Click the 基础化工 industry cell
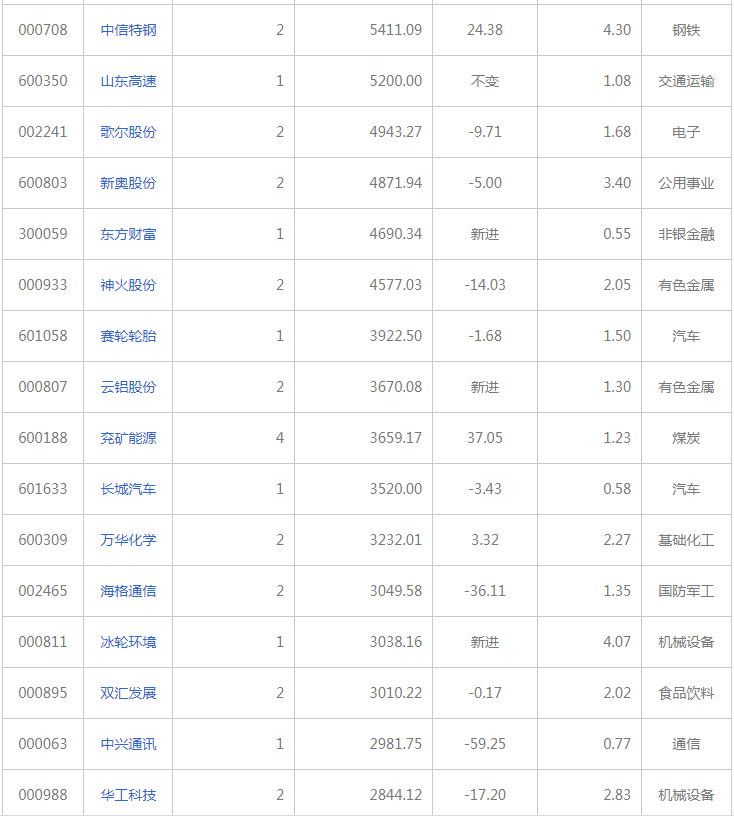Viewport: 734px width, 816px height. [686, 540]
